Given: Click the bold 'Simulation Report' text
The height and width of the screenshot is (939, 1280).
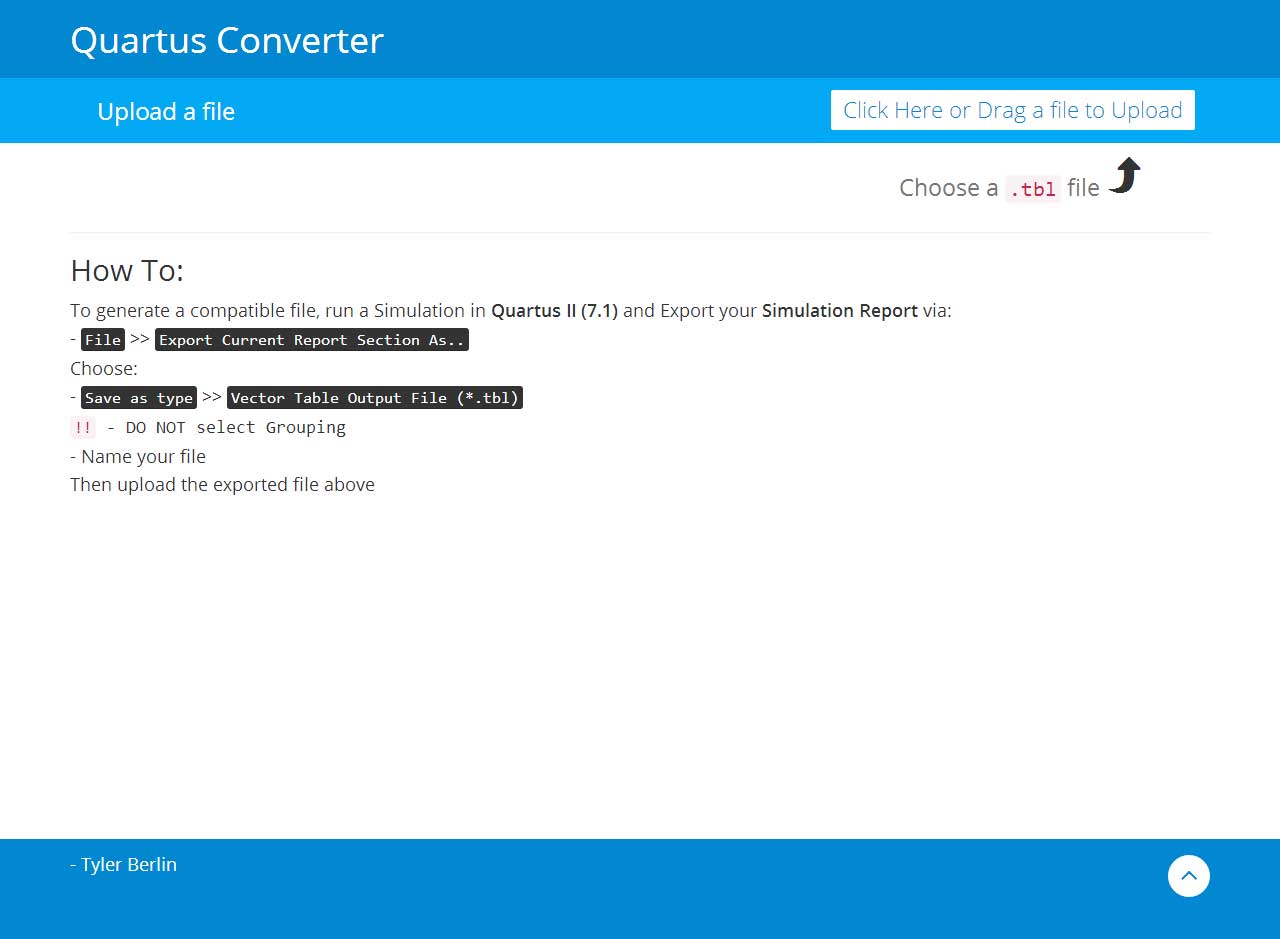Looking at the screenshot, I should (x=839, y=311).
